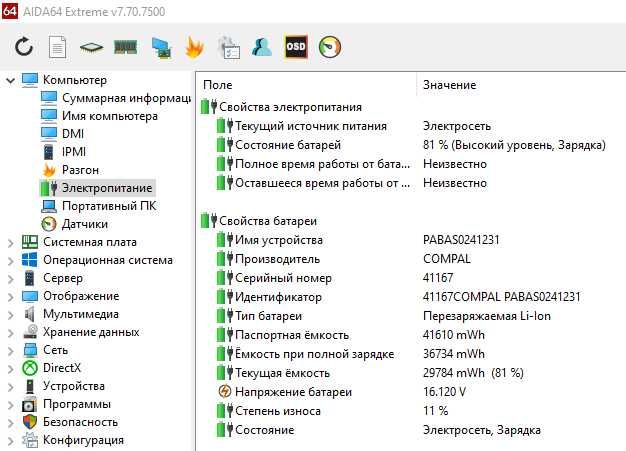Expand the Устройства node
This screenshot has height=451, width=626.
click(10, 387)
